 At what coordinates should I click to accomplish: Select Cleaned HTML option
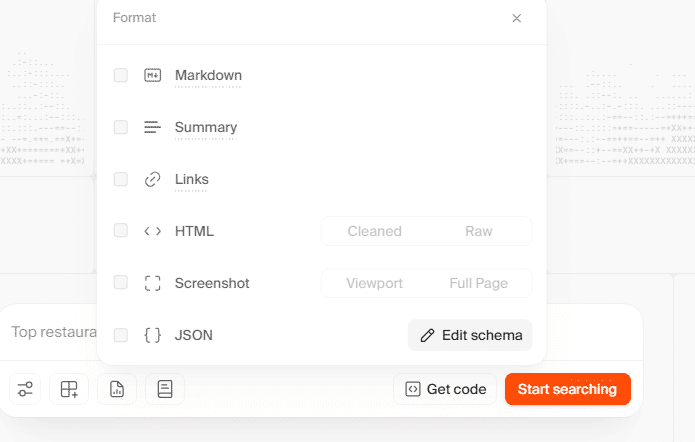click(374, 231)
